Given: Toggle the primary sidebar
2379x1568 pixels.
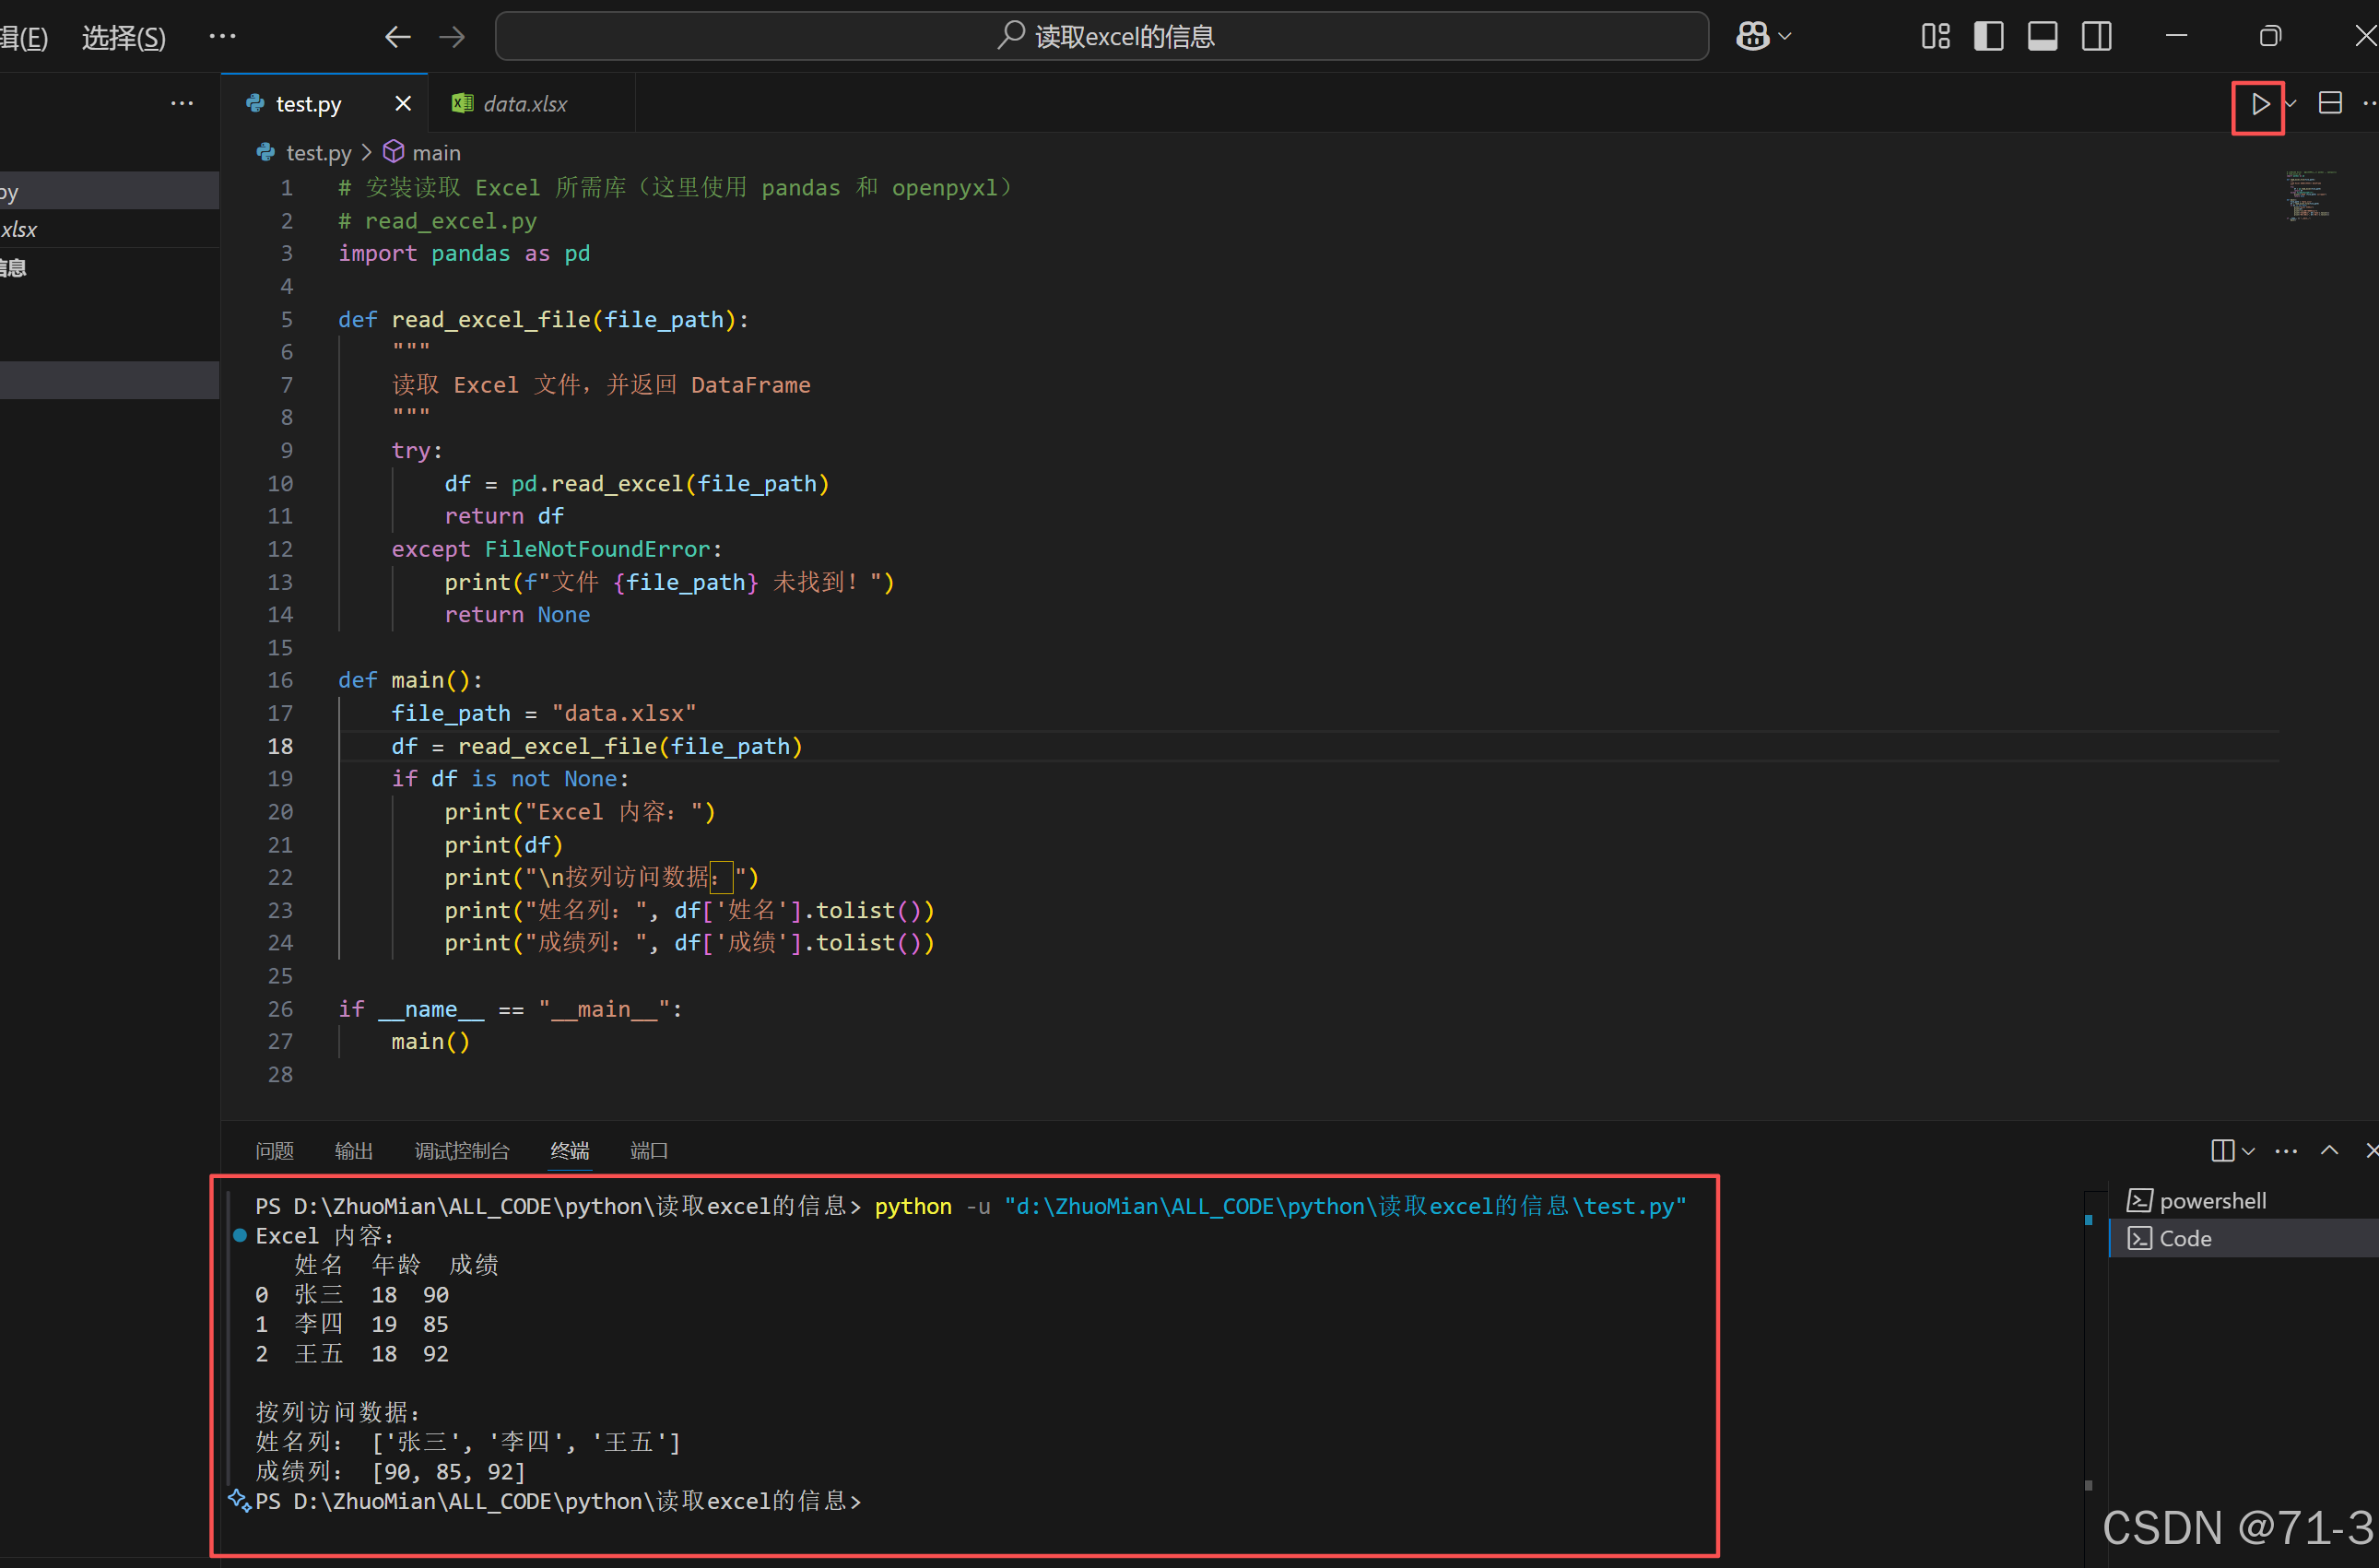Looking at the screenshot, I should pyautogui.click(x=1989, y=36).
